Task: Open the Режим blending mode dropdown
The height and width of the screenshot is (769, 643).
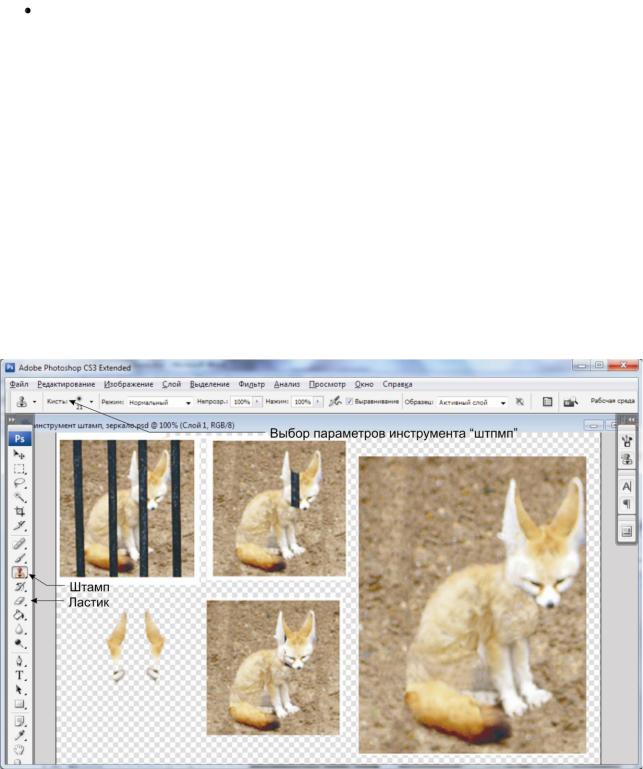Action: click(x=160, y=402)
